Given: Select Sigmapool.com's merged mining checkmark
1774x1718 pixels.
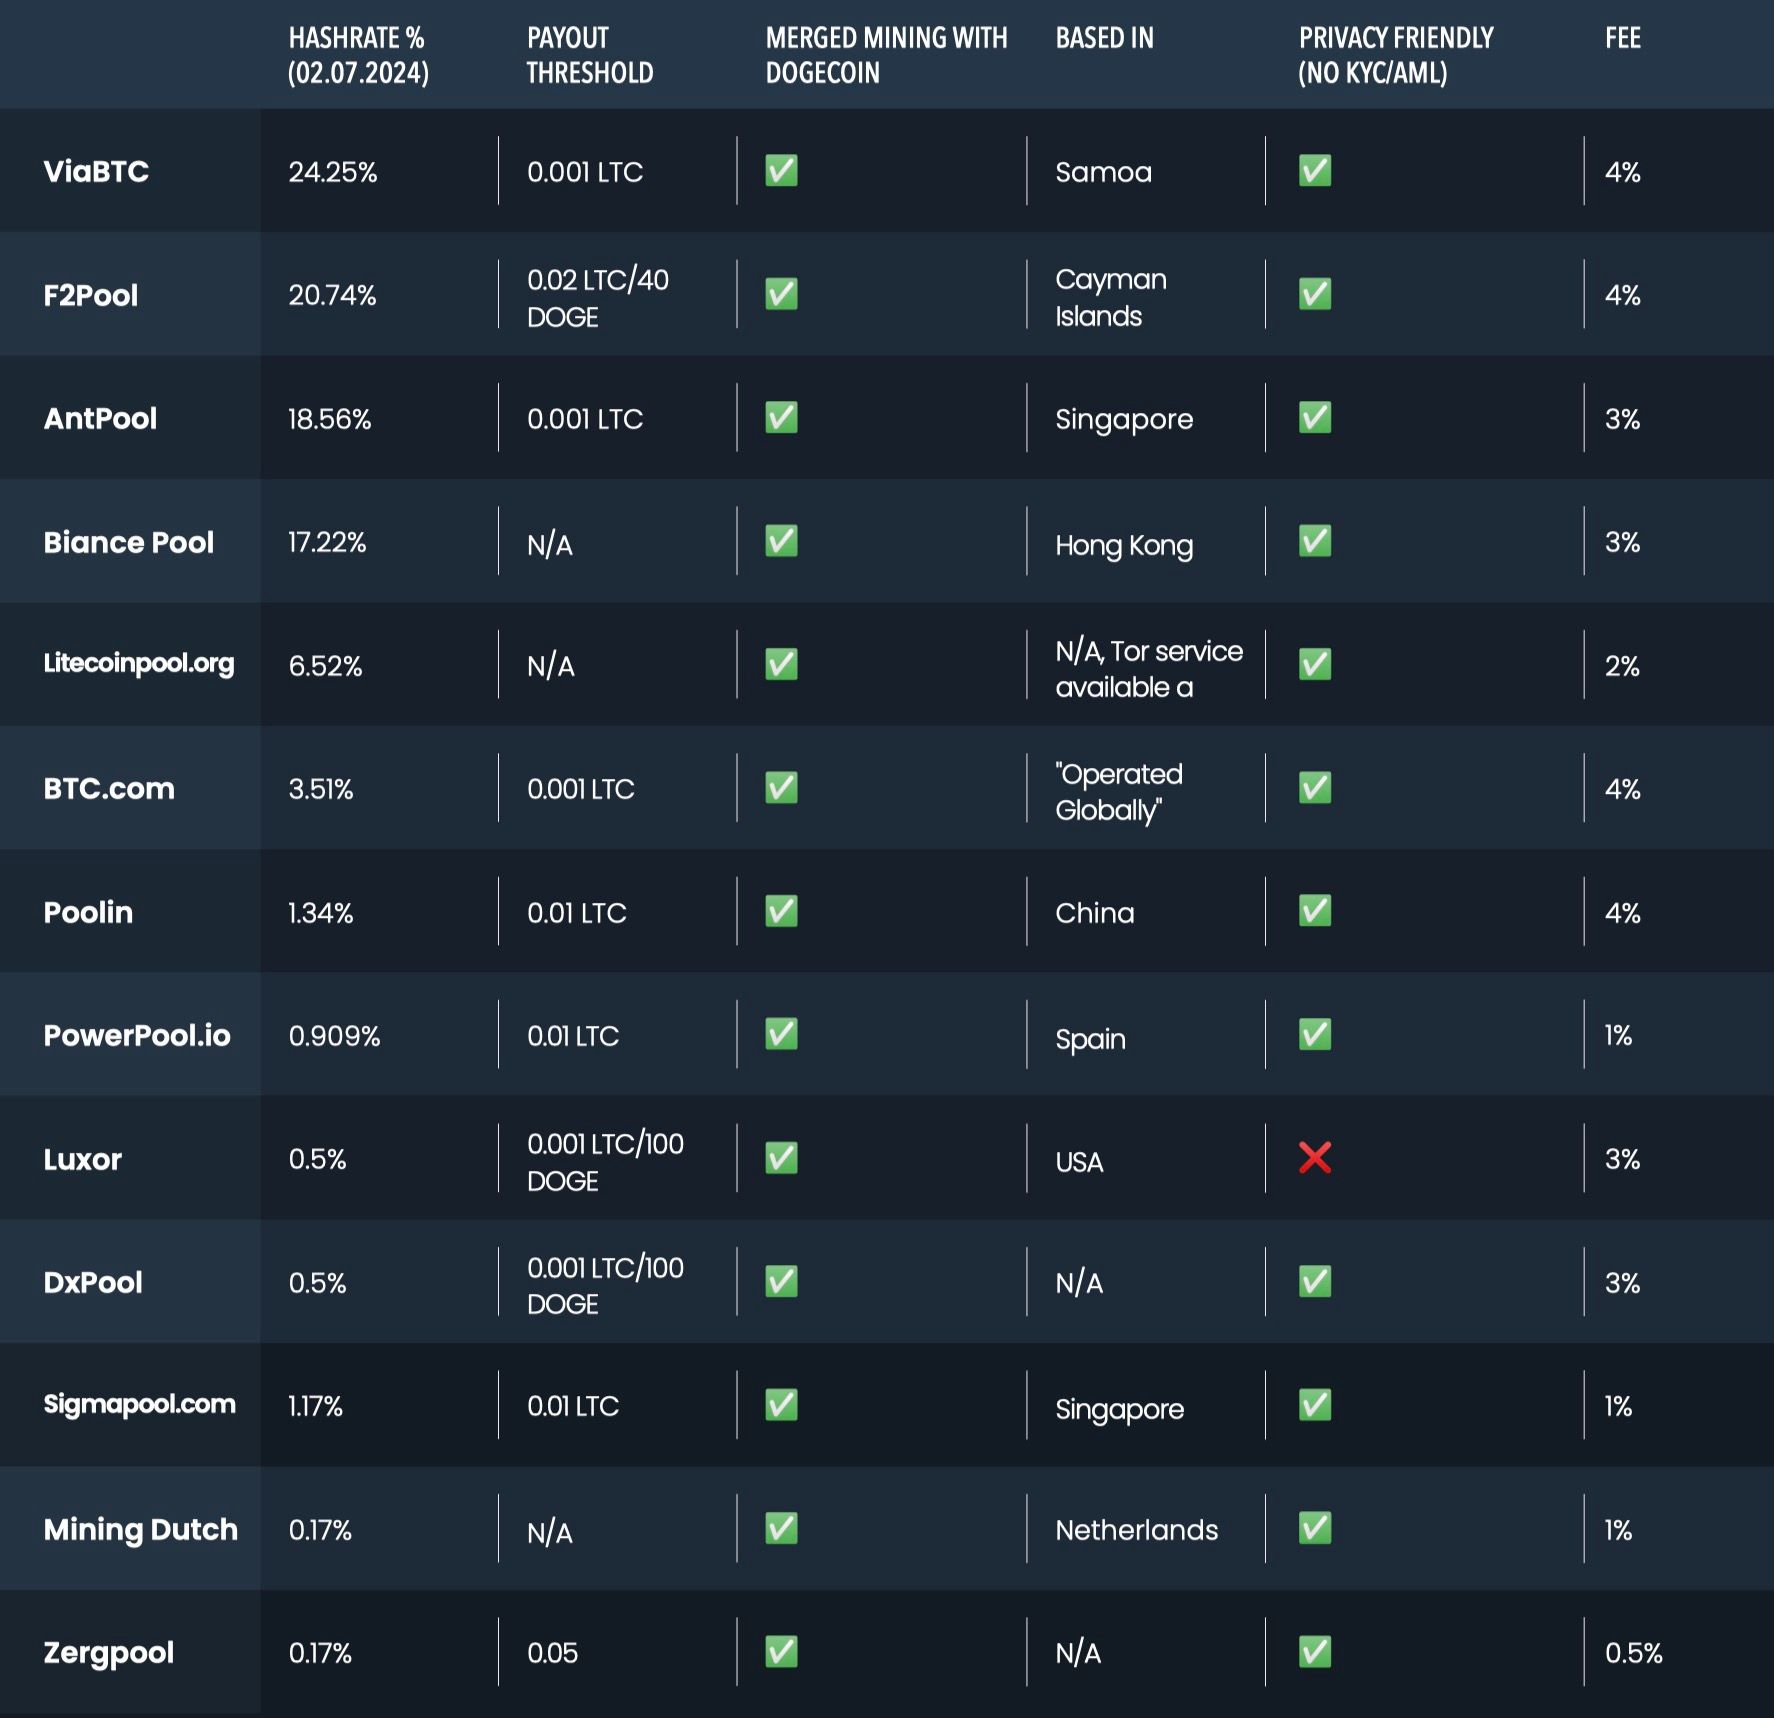Looking at the screenshot, I should [x=781, y=1405].
